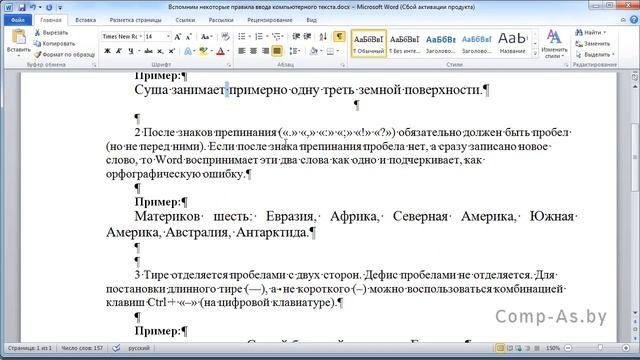This screenshot has width=640, height=360.
Task: Open the font size 14 dropdown
Action: [168, 36]
